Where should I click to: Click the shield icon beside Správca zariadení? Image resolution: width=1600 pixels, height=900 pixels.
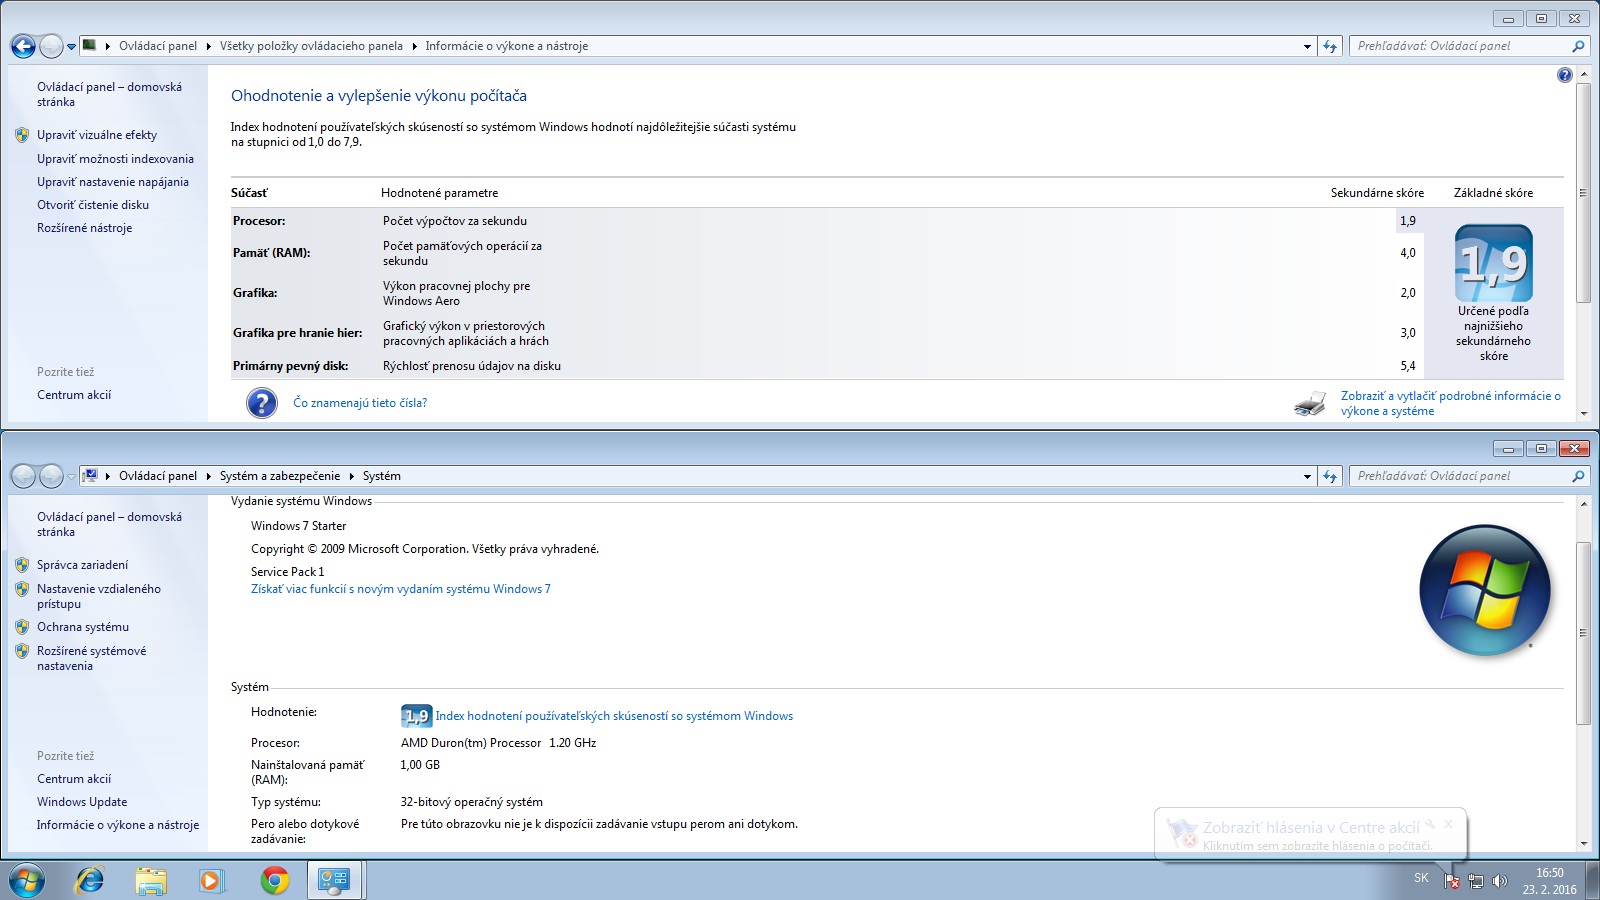pyautogui.click(x=22, y=565)
